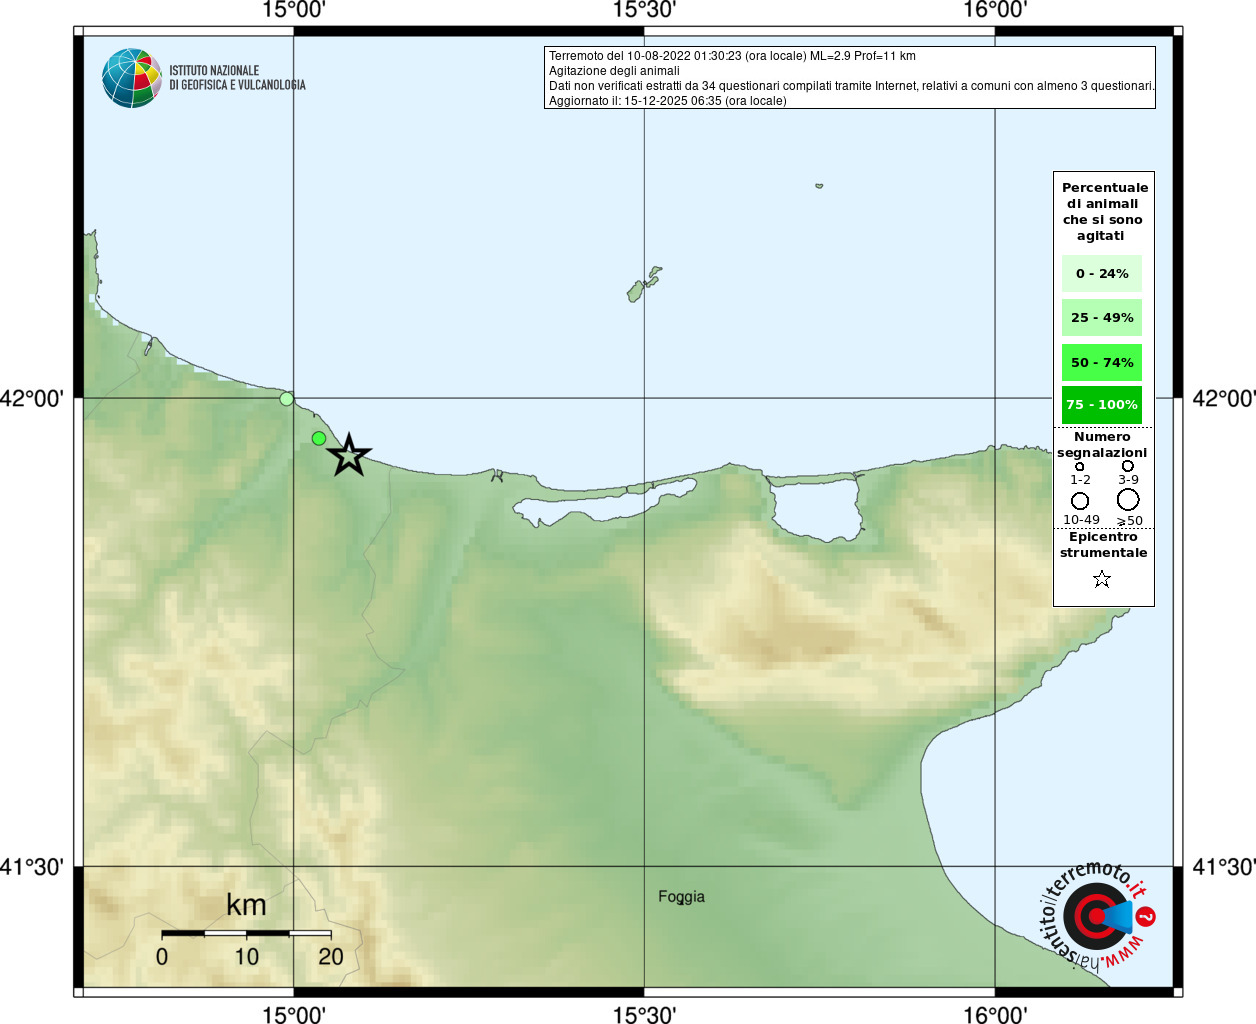Screen dimensions: 1256x1024
Task: Click the 50 - 74% legend swatch
Action: coord(1102,362)
